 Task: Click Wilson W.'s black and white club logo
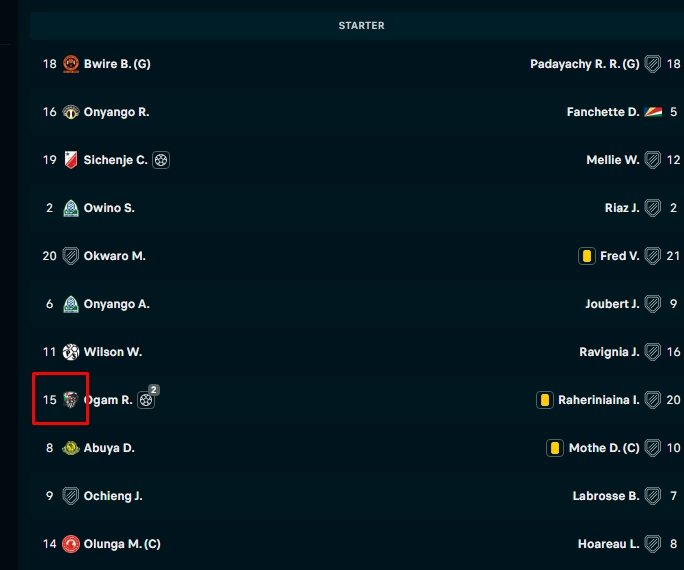pyautogui.click(x=71, y=352)
